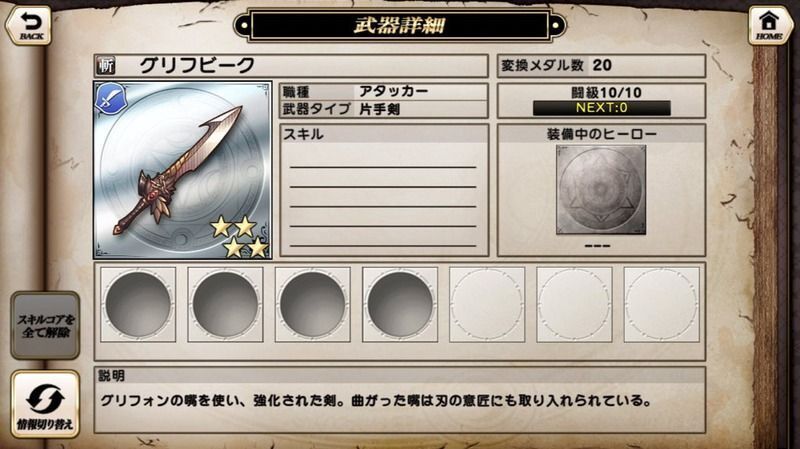Tap the blue sword type badge
The height and width of the screenshot is (449, 800).
(110, 99)
